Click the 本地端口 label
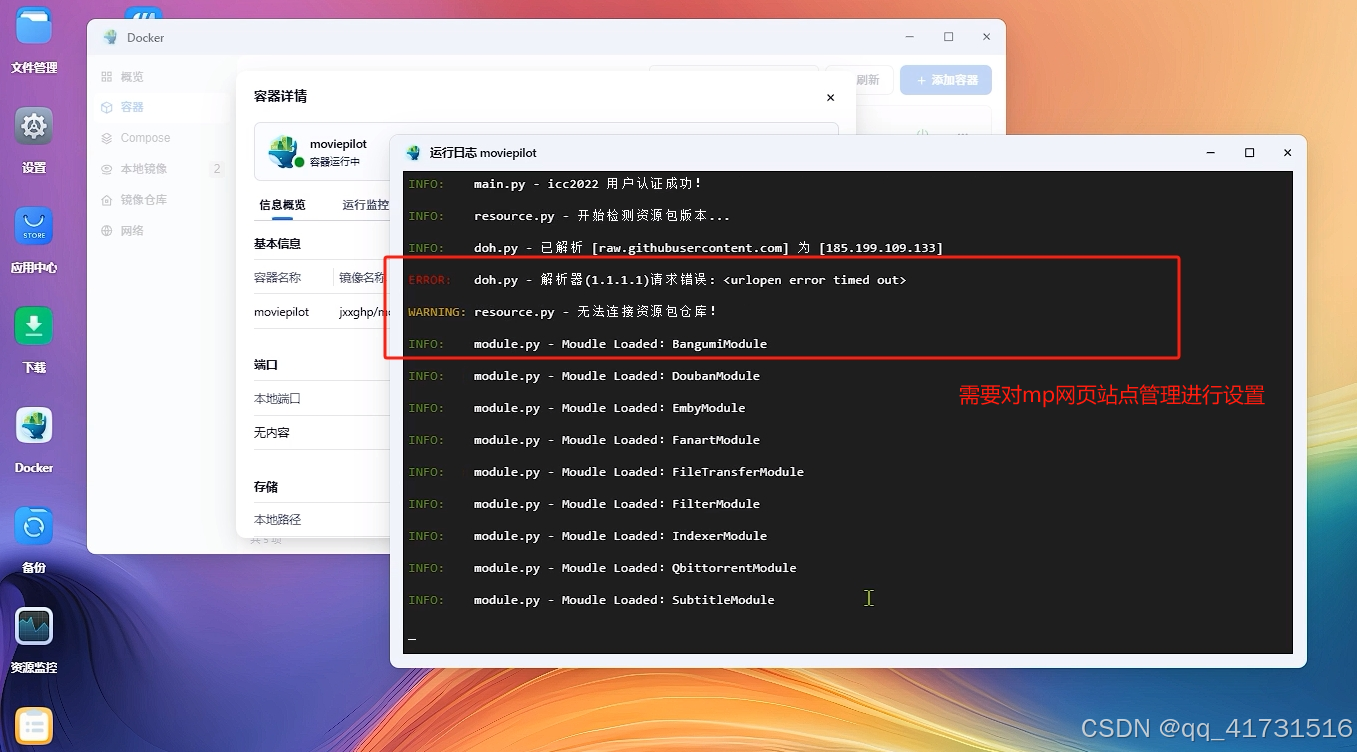This screenshot has height=752, width=1357. [277, 398]
